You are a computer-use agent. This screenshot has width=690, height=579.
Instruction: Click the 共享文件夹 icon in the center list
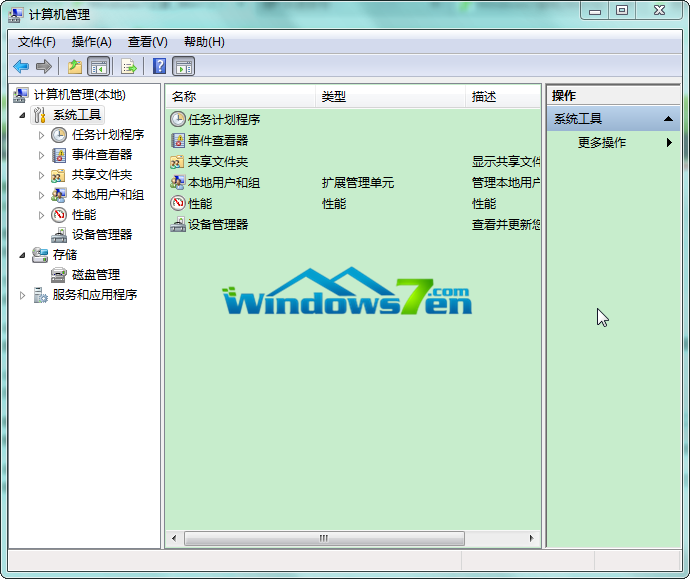[x=178, y=162]
